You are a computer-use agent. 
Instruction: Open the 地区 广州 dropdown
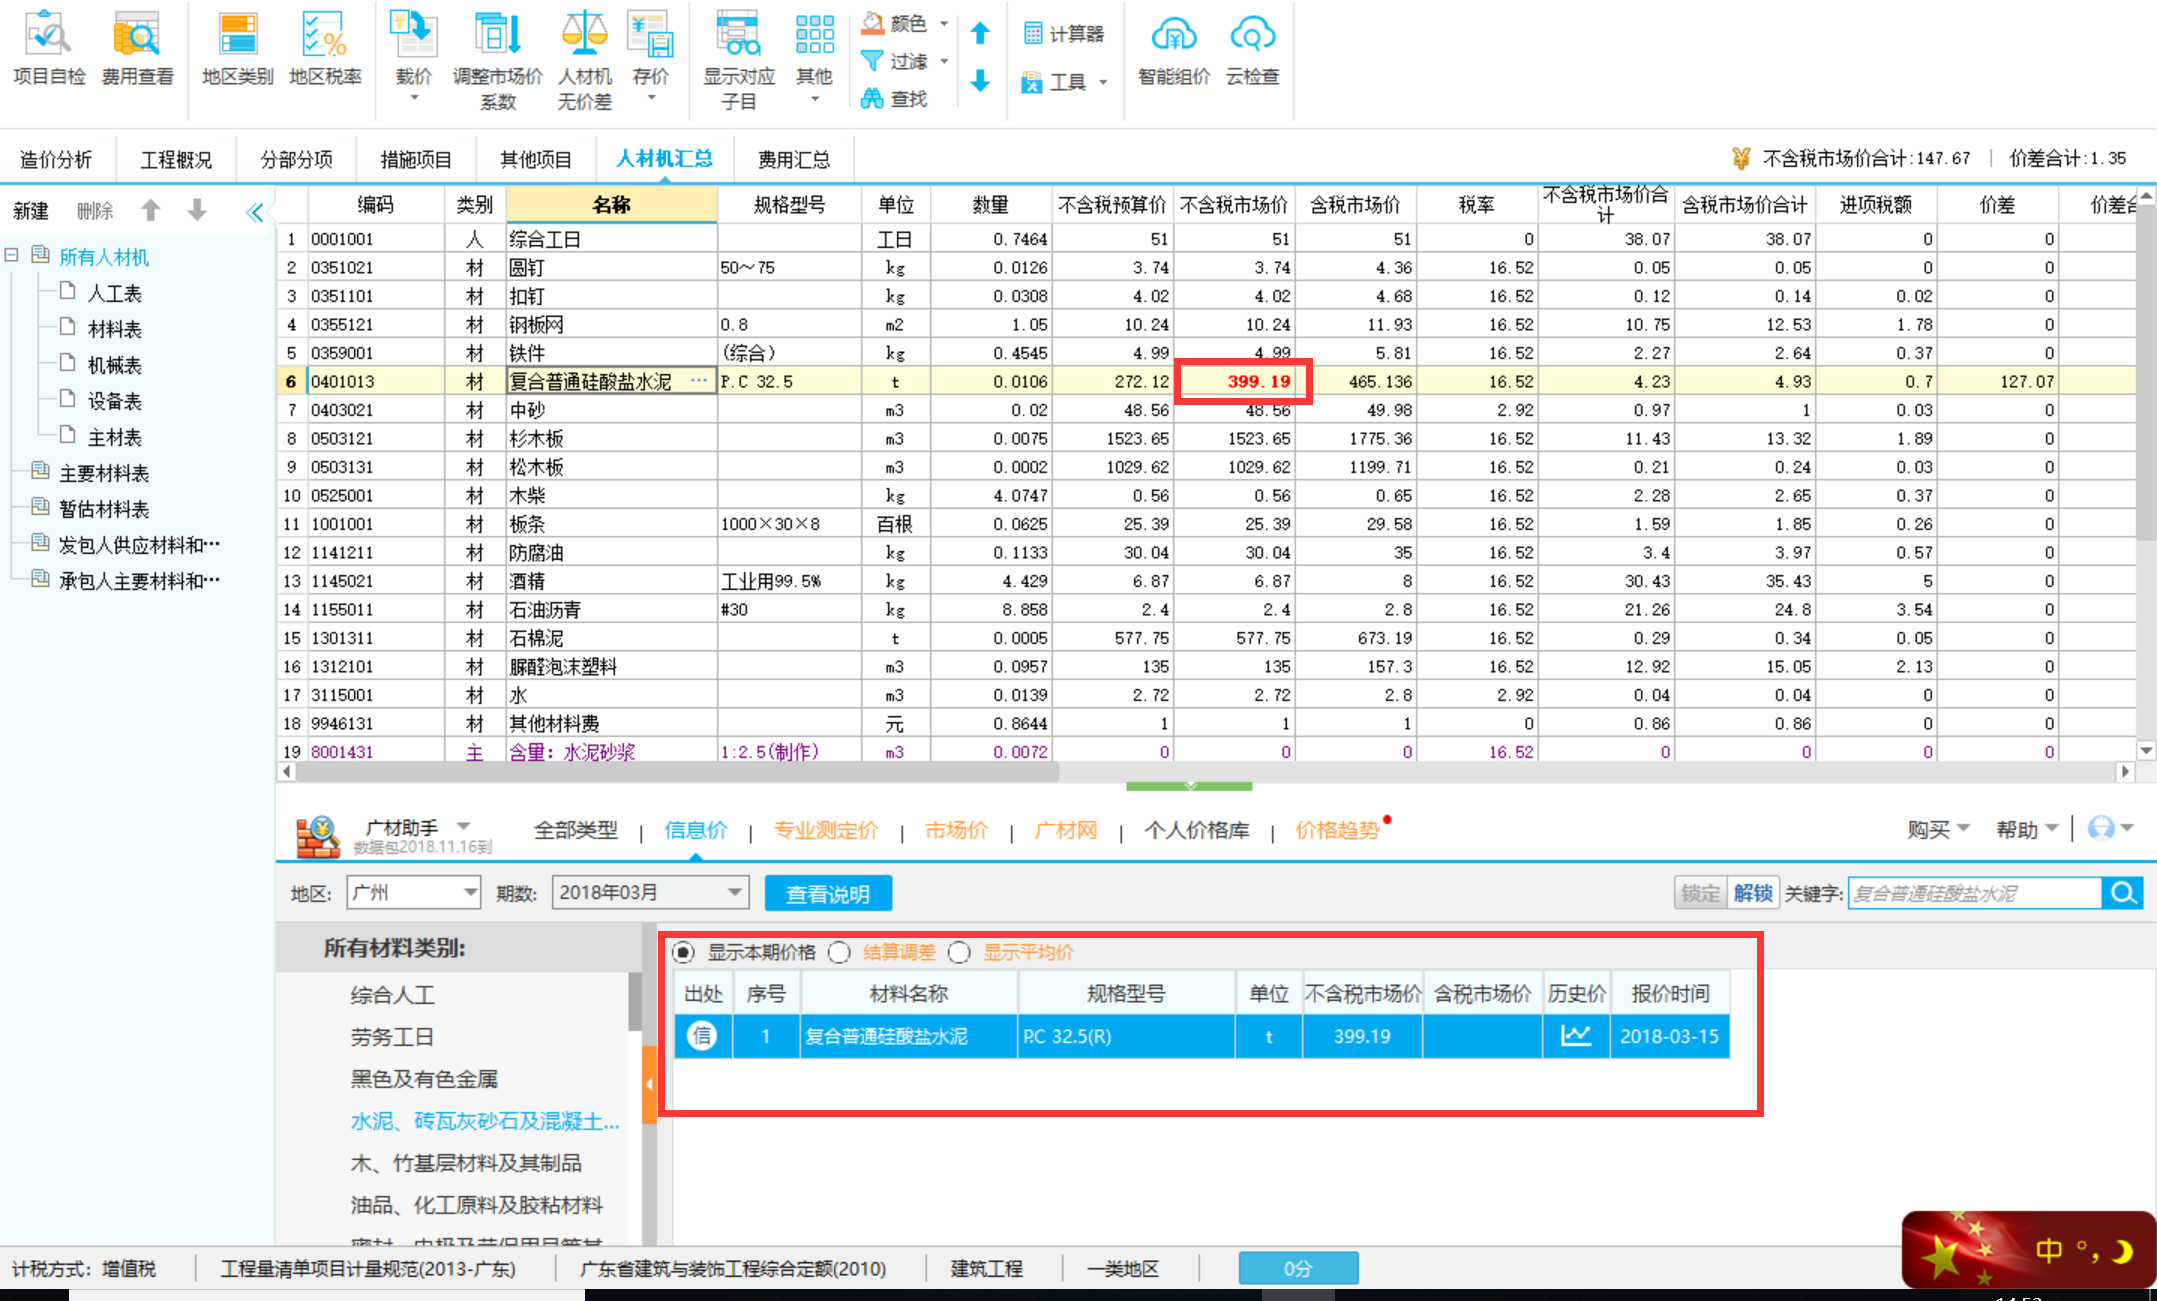coord(414,892)
